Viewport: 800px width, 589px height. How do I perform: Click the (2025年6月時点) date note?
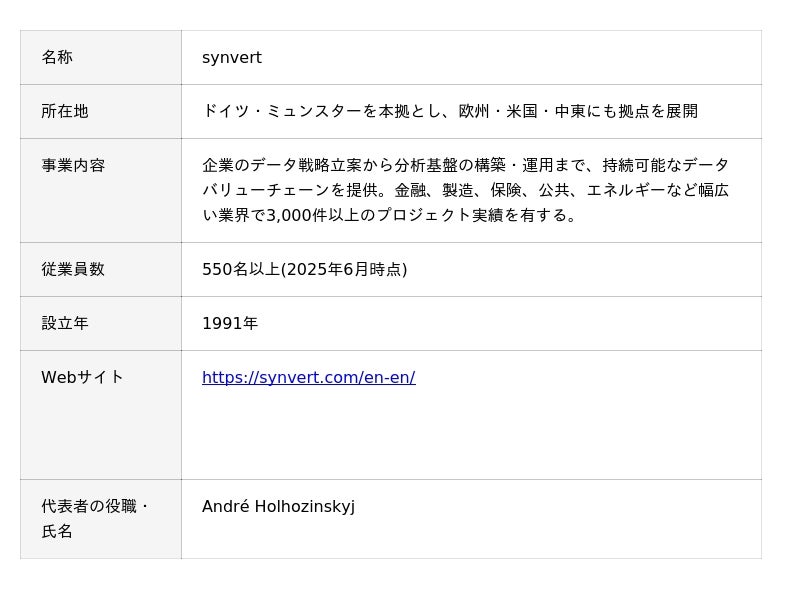coord(345,270)
